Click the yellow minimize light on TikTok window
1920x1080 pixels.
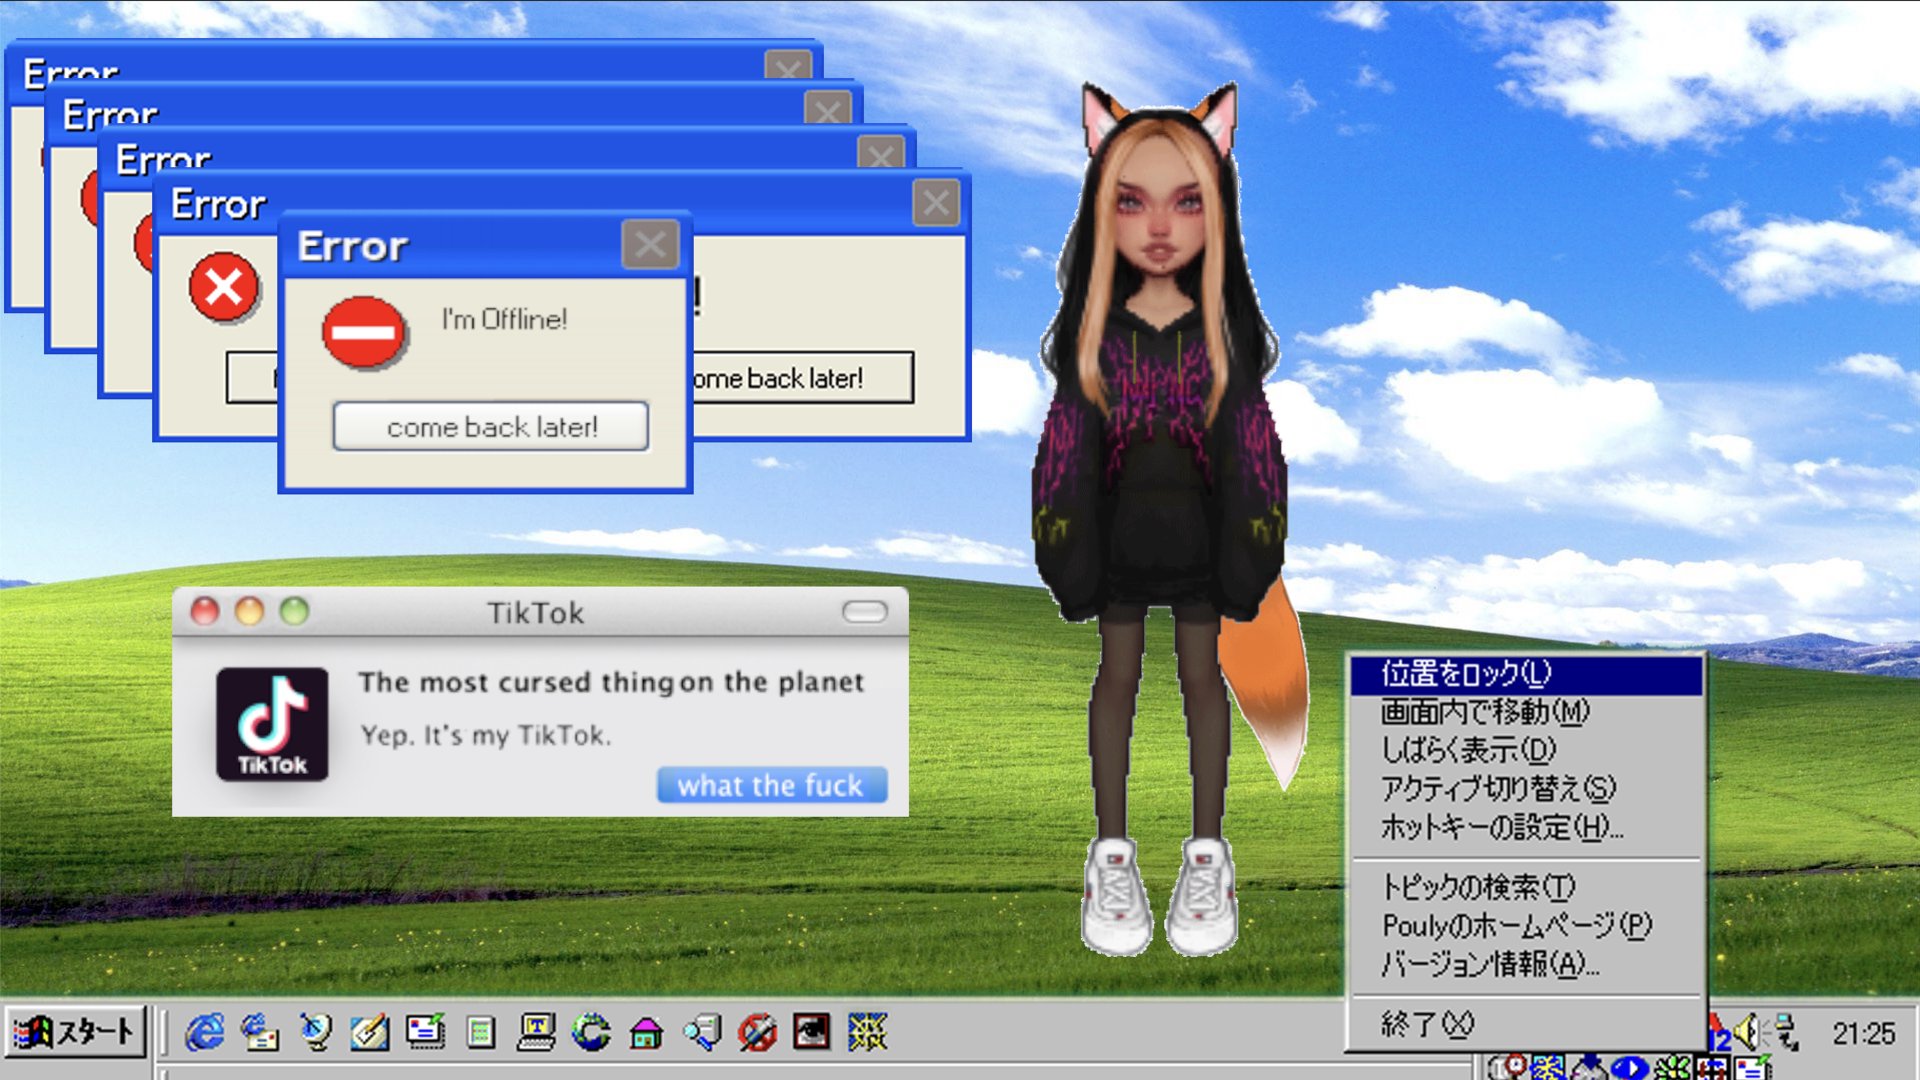(250, 611)
